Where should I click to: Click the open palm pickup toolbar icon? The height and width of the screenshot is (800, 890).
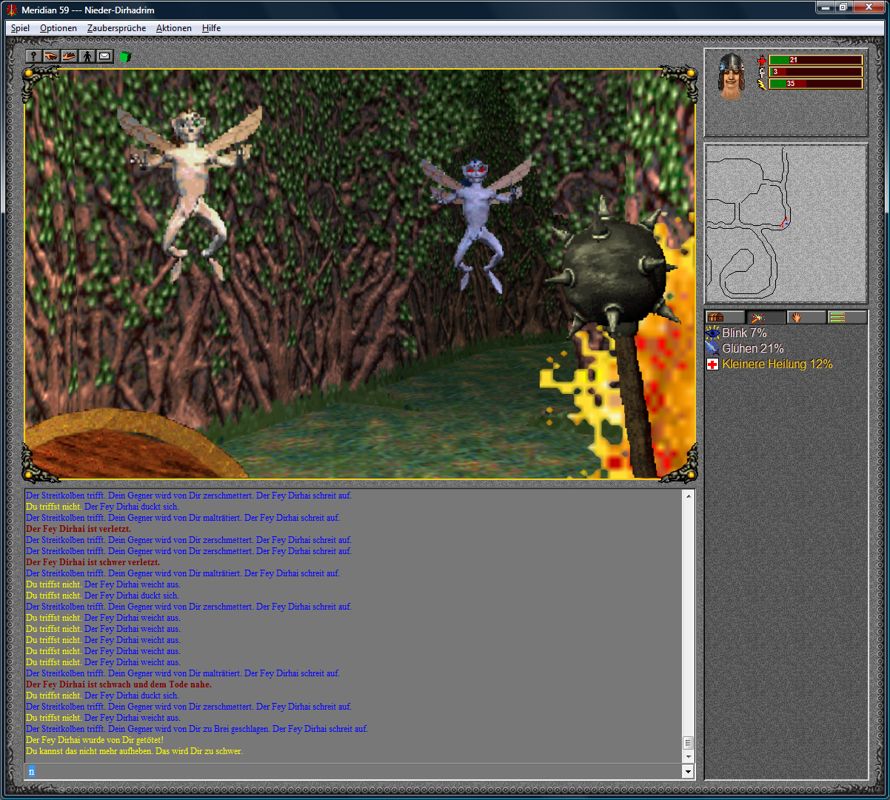click(69, 56)
